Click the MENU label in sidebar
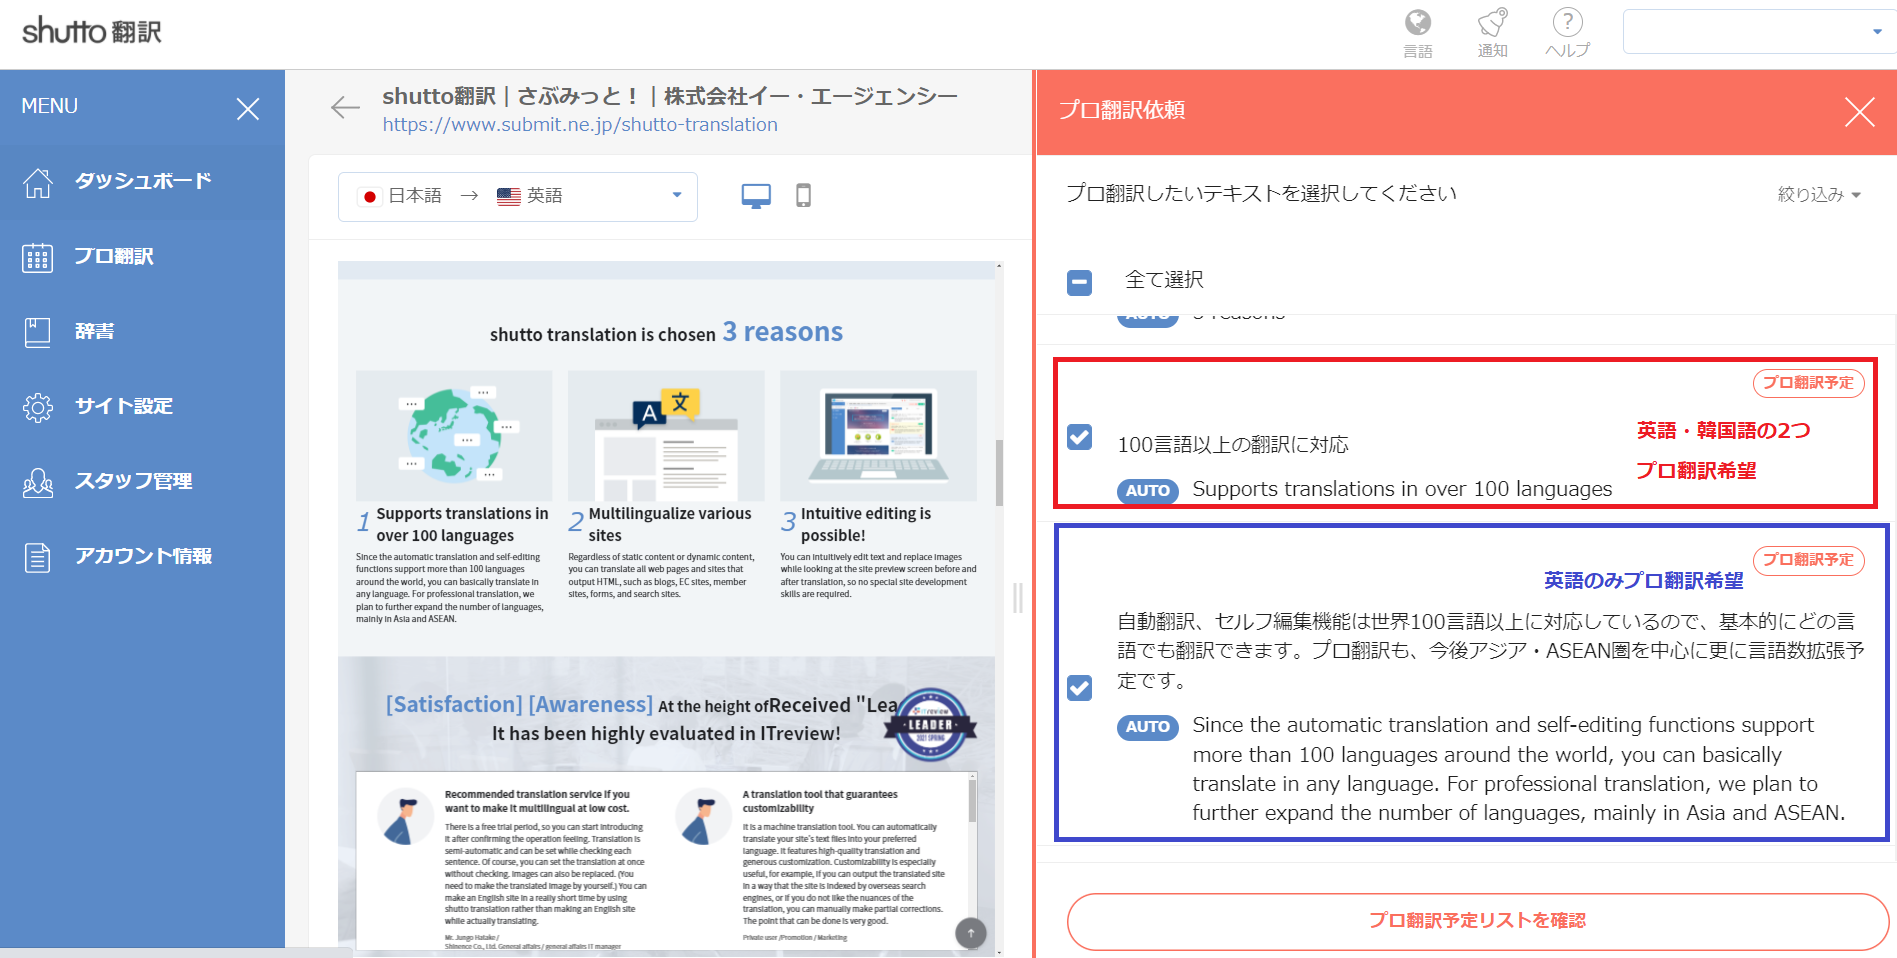The image size is (1897, 958). tap(50, 106)
